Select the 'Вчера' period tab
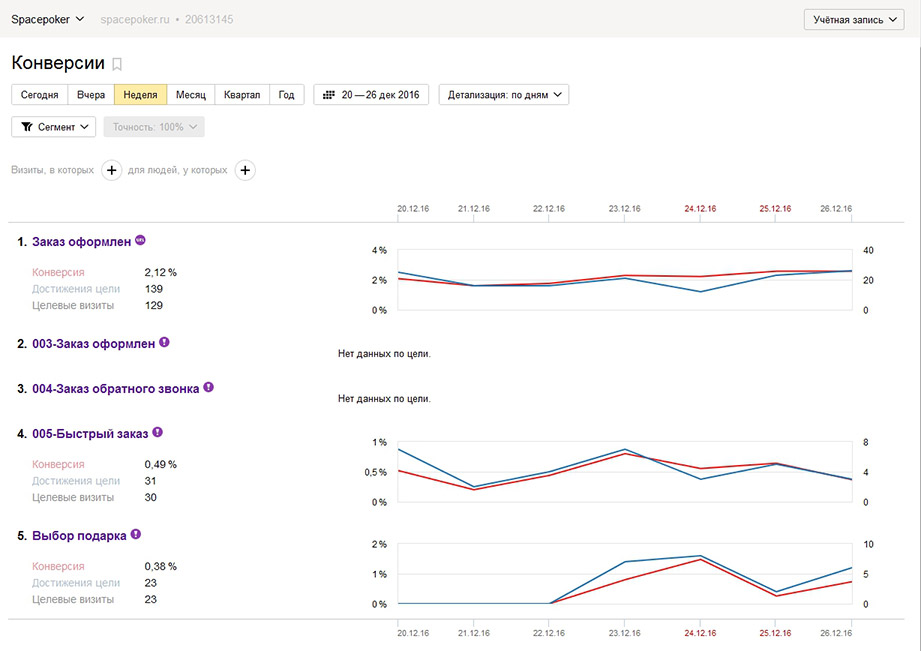This screenshot has width=921, height=651. click(x=91, y=95)
